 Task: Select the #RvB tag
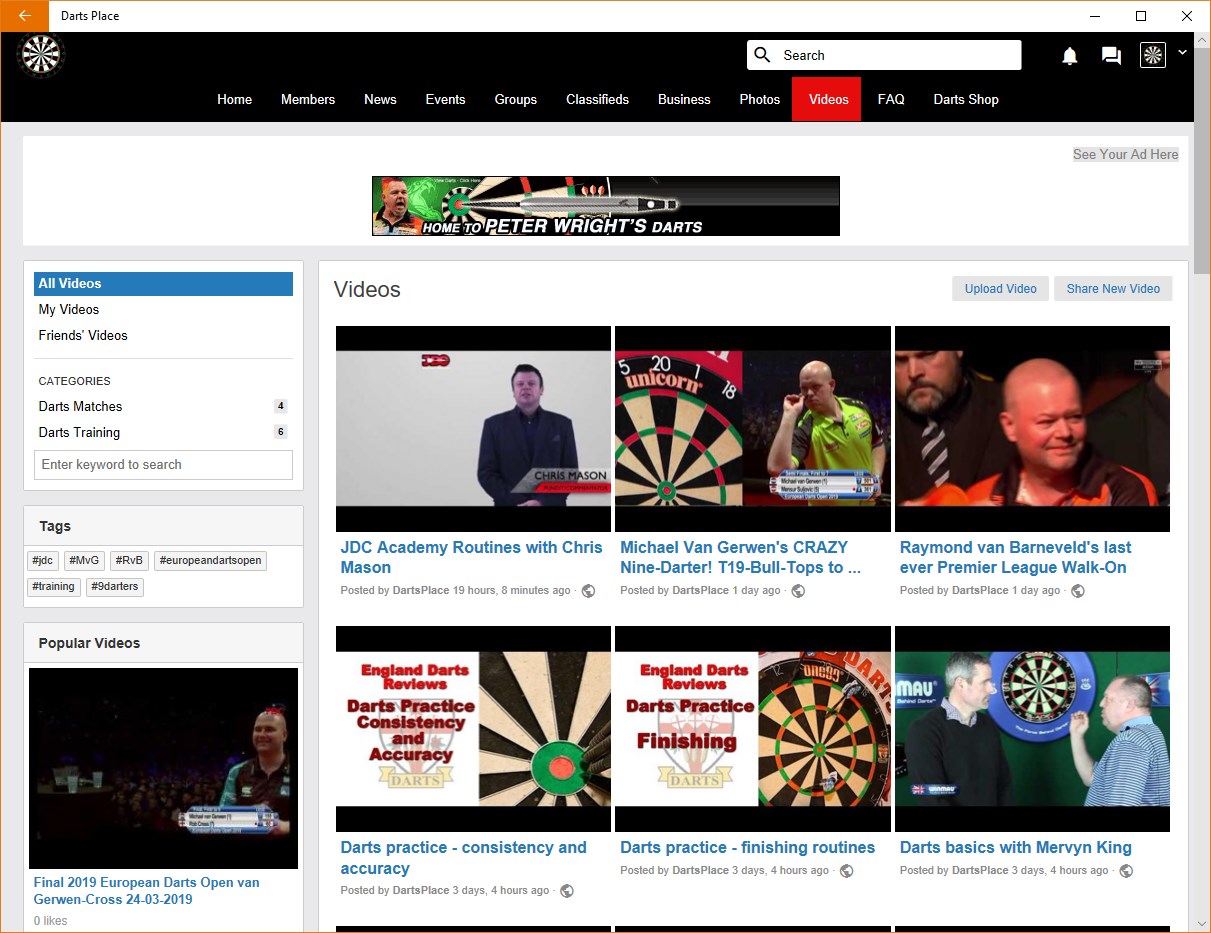129,561
